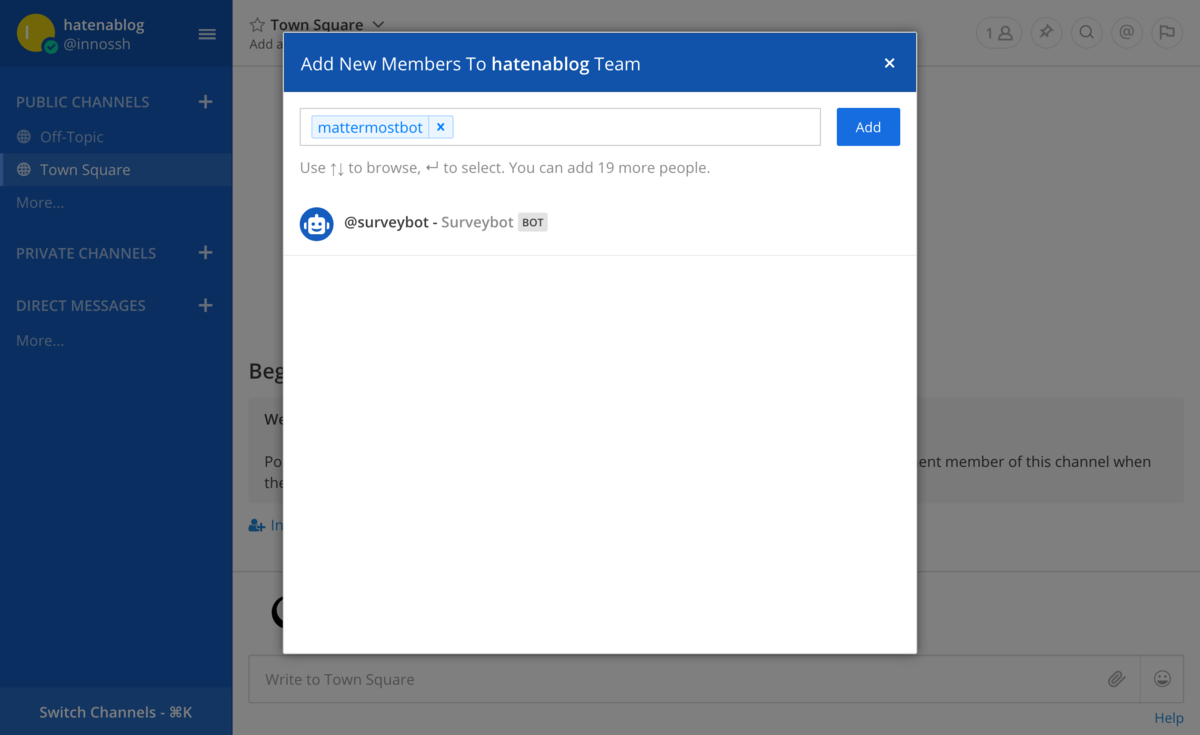Remove mattermostbot from selection

441,127
